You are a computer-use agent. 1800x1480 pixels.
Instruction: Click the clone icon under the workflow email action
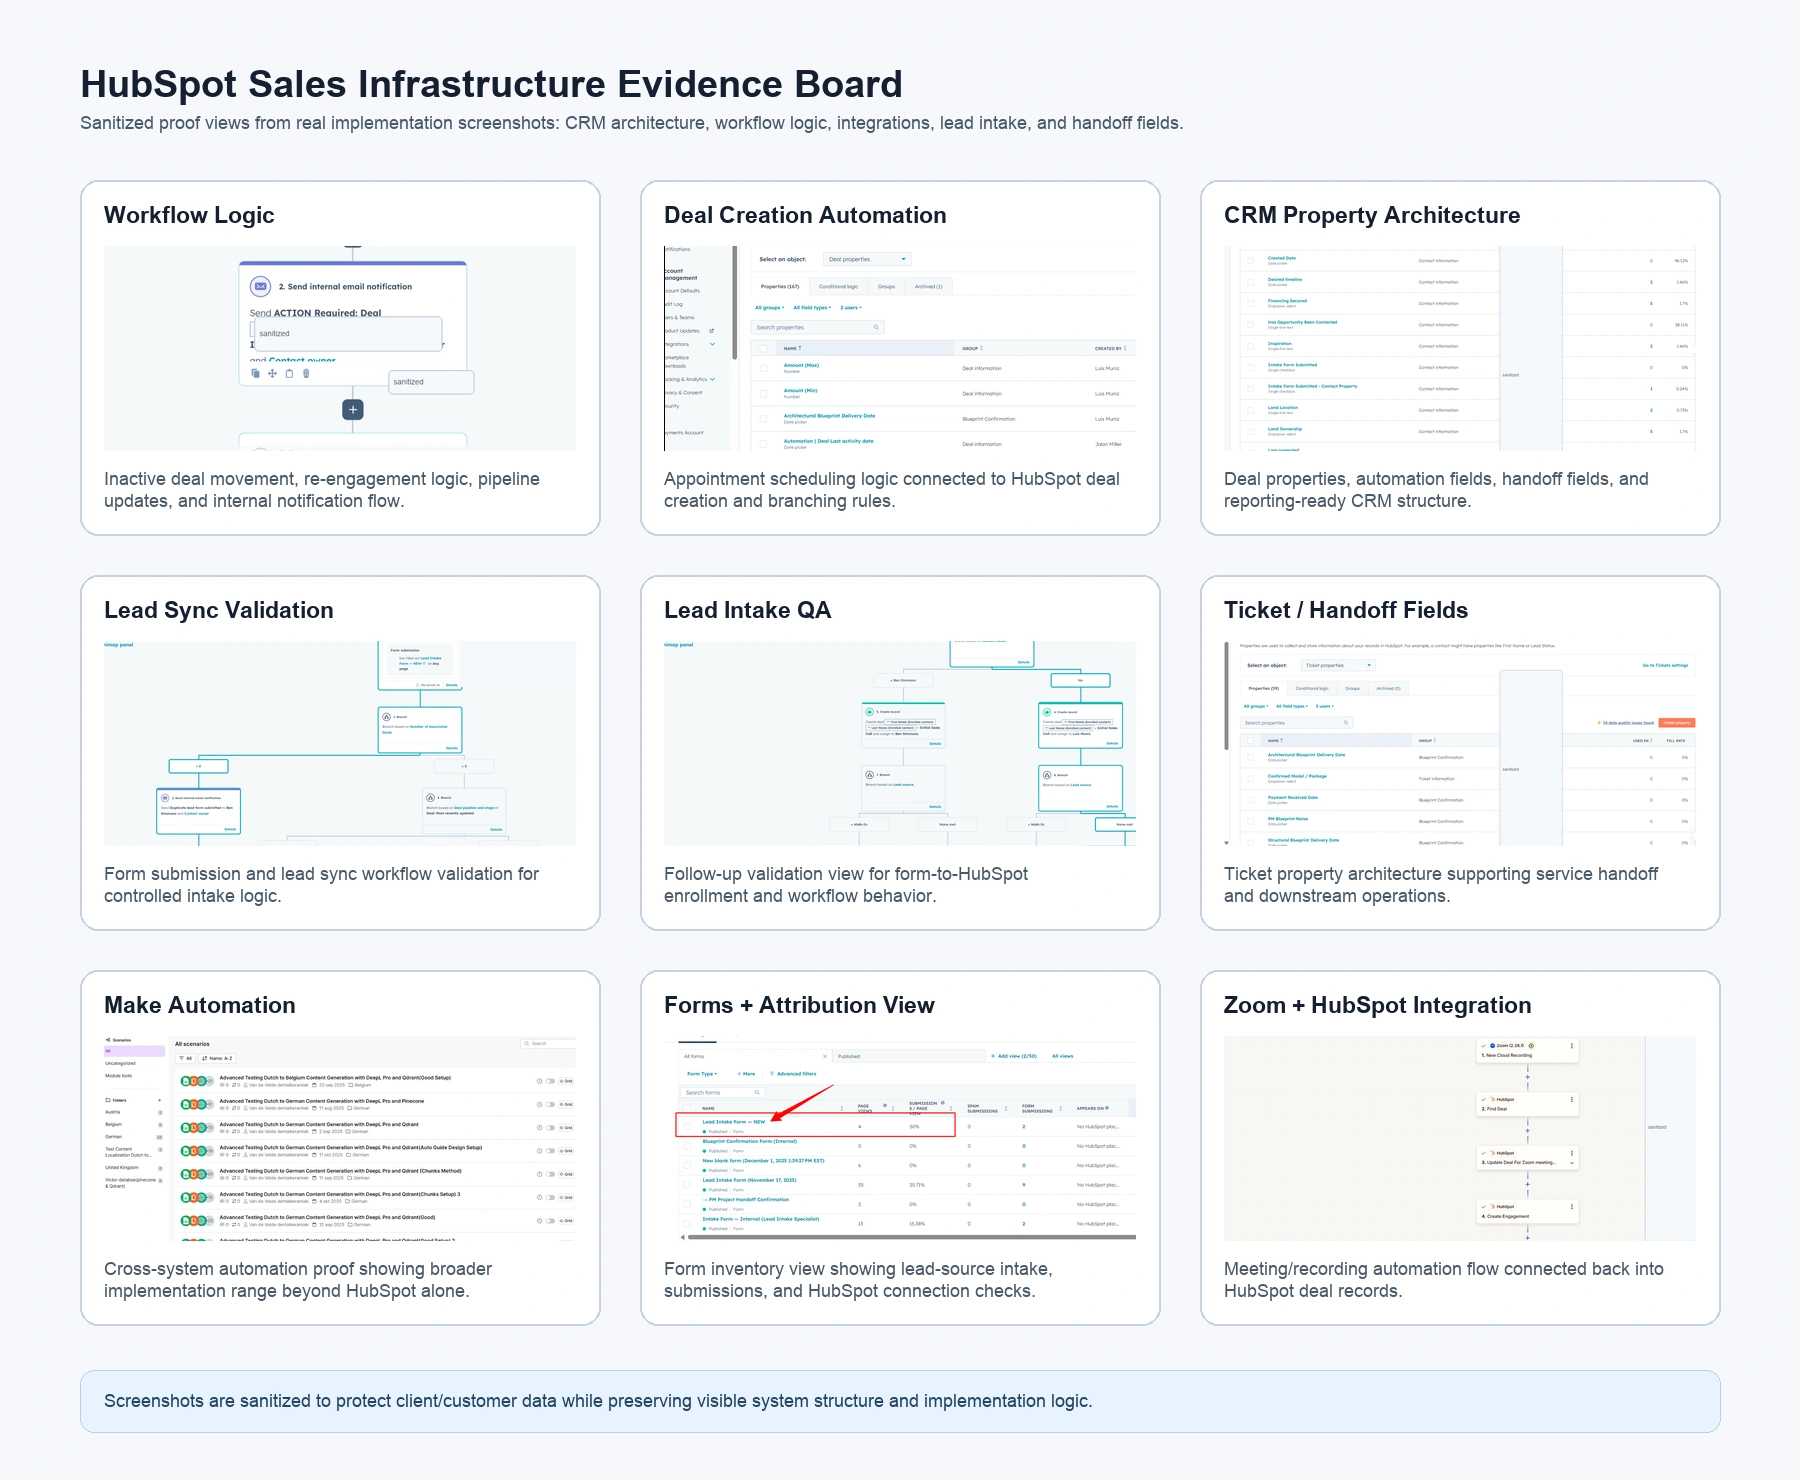(255, 373)
